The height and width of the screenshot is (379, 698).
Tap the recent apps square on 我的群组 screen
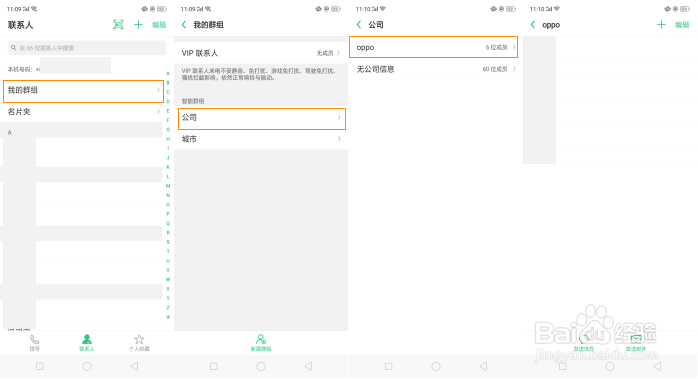(x=214, y=366)
